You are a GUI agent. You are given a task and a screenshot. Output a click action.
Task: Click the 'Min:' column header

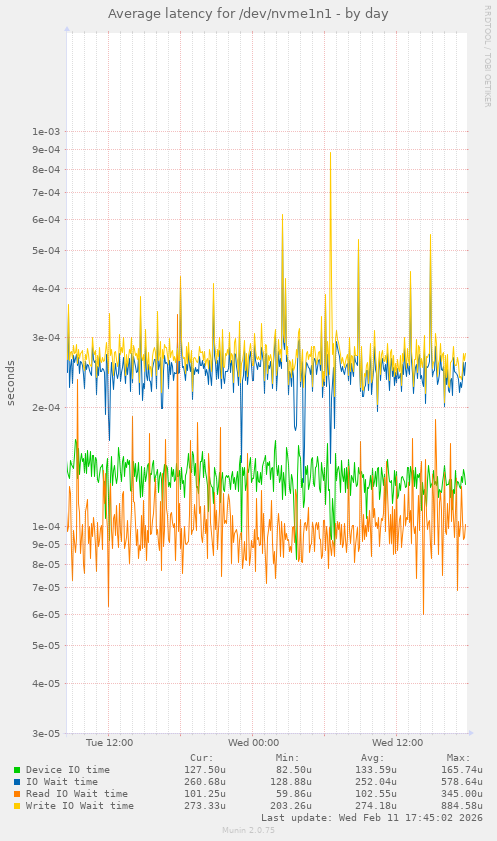pyautogui.click(x=287, y=758)
